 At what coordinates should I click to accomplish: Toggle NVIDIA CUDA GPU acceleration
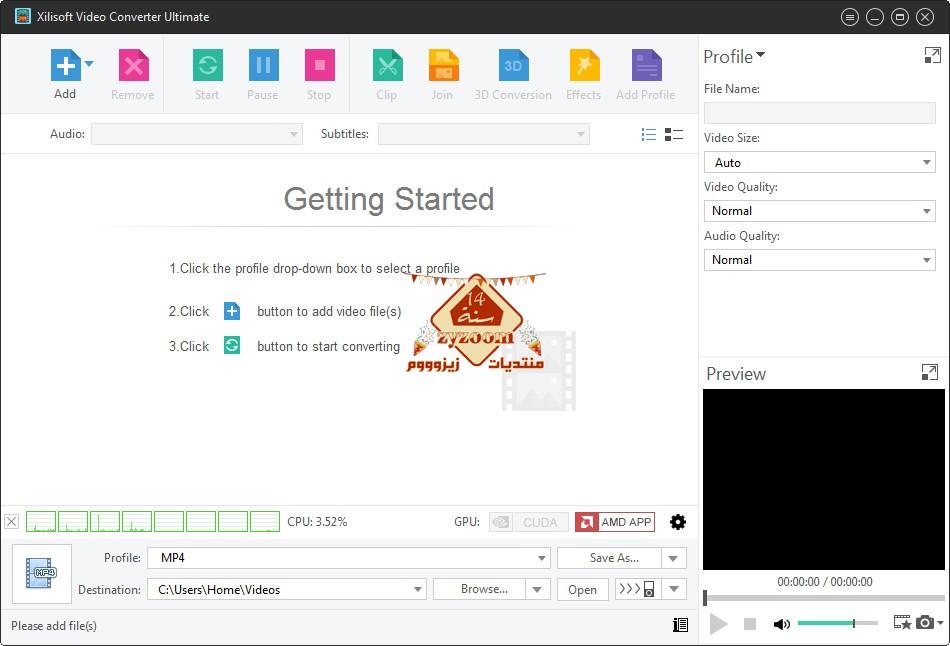(528, 522)
